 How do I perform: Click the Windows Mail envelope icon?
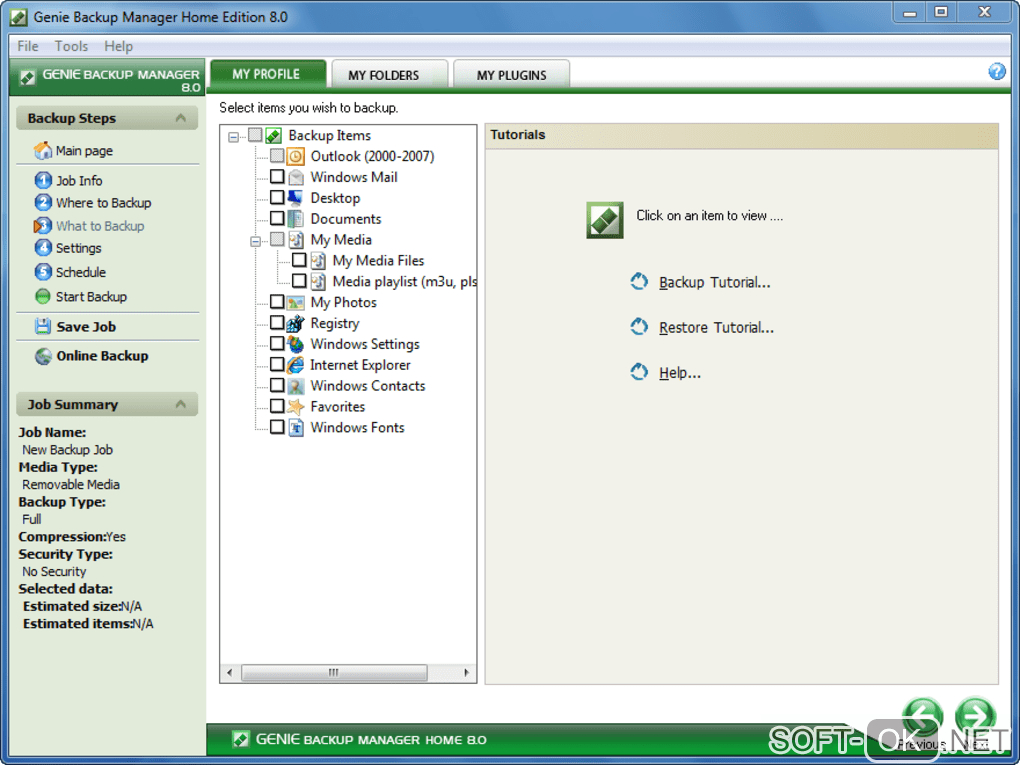pos(296,177)
